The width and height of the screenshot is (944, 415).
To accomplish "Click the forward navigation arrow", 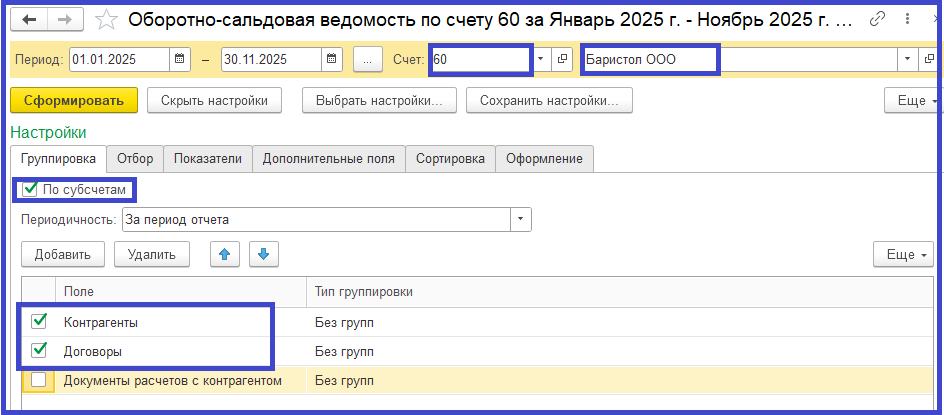I will 64,20.
